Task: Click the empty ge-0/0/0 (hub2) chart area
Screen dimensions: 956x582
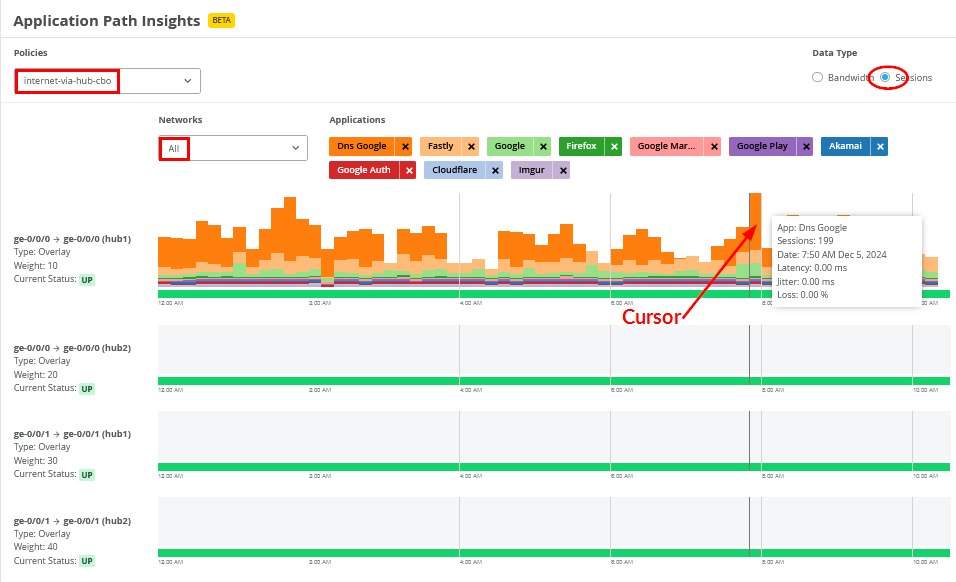Action: [x=554, y=350]
